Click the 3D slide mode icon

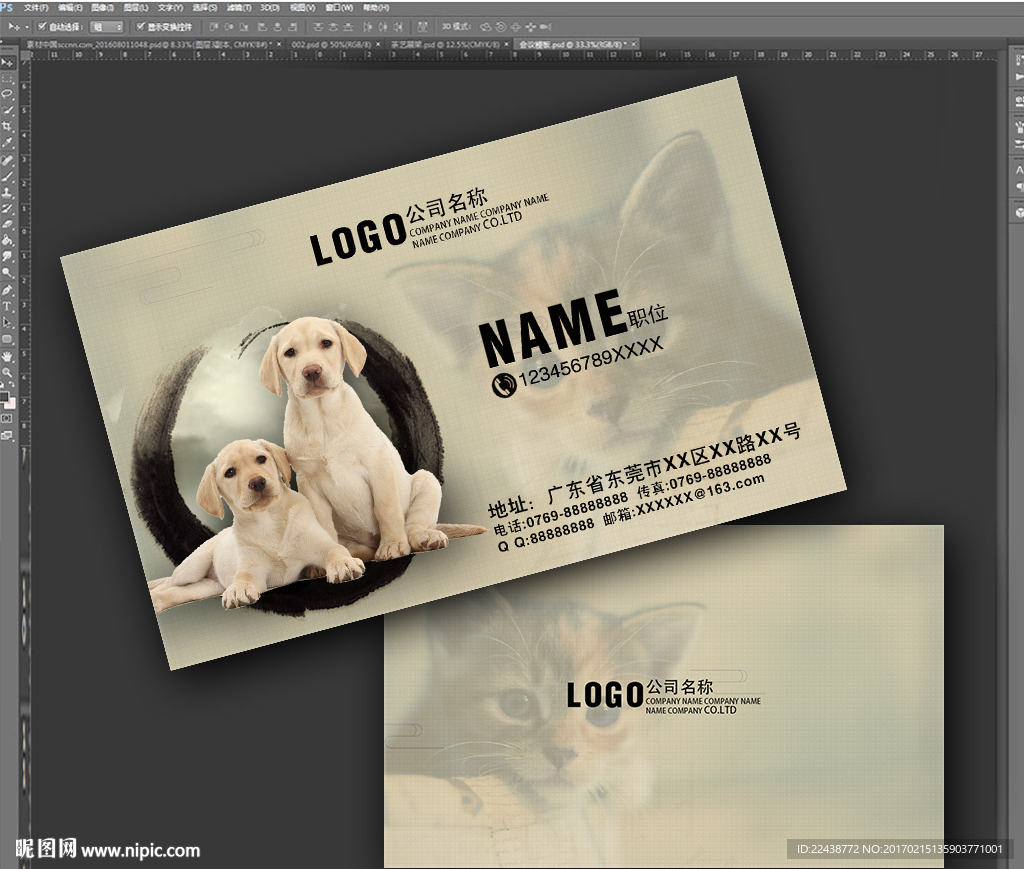[531, 26]
